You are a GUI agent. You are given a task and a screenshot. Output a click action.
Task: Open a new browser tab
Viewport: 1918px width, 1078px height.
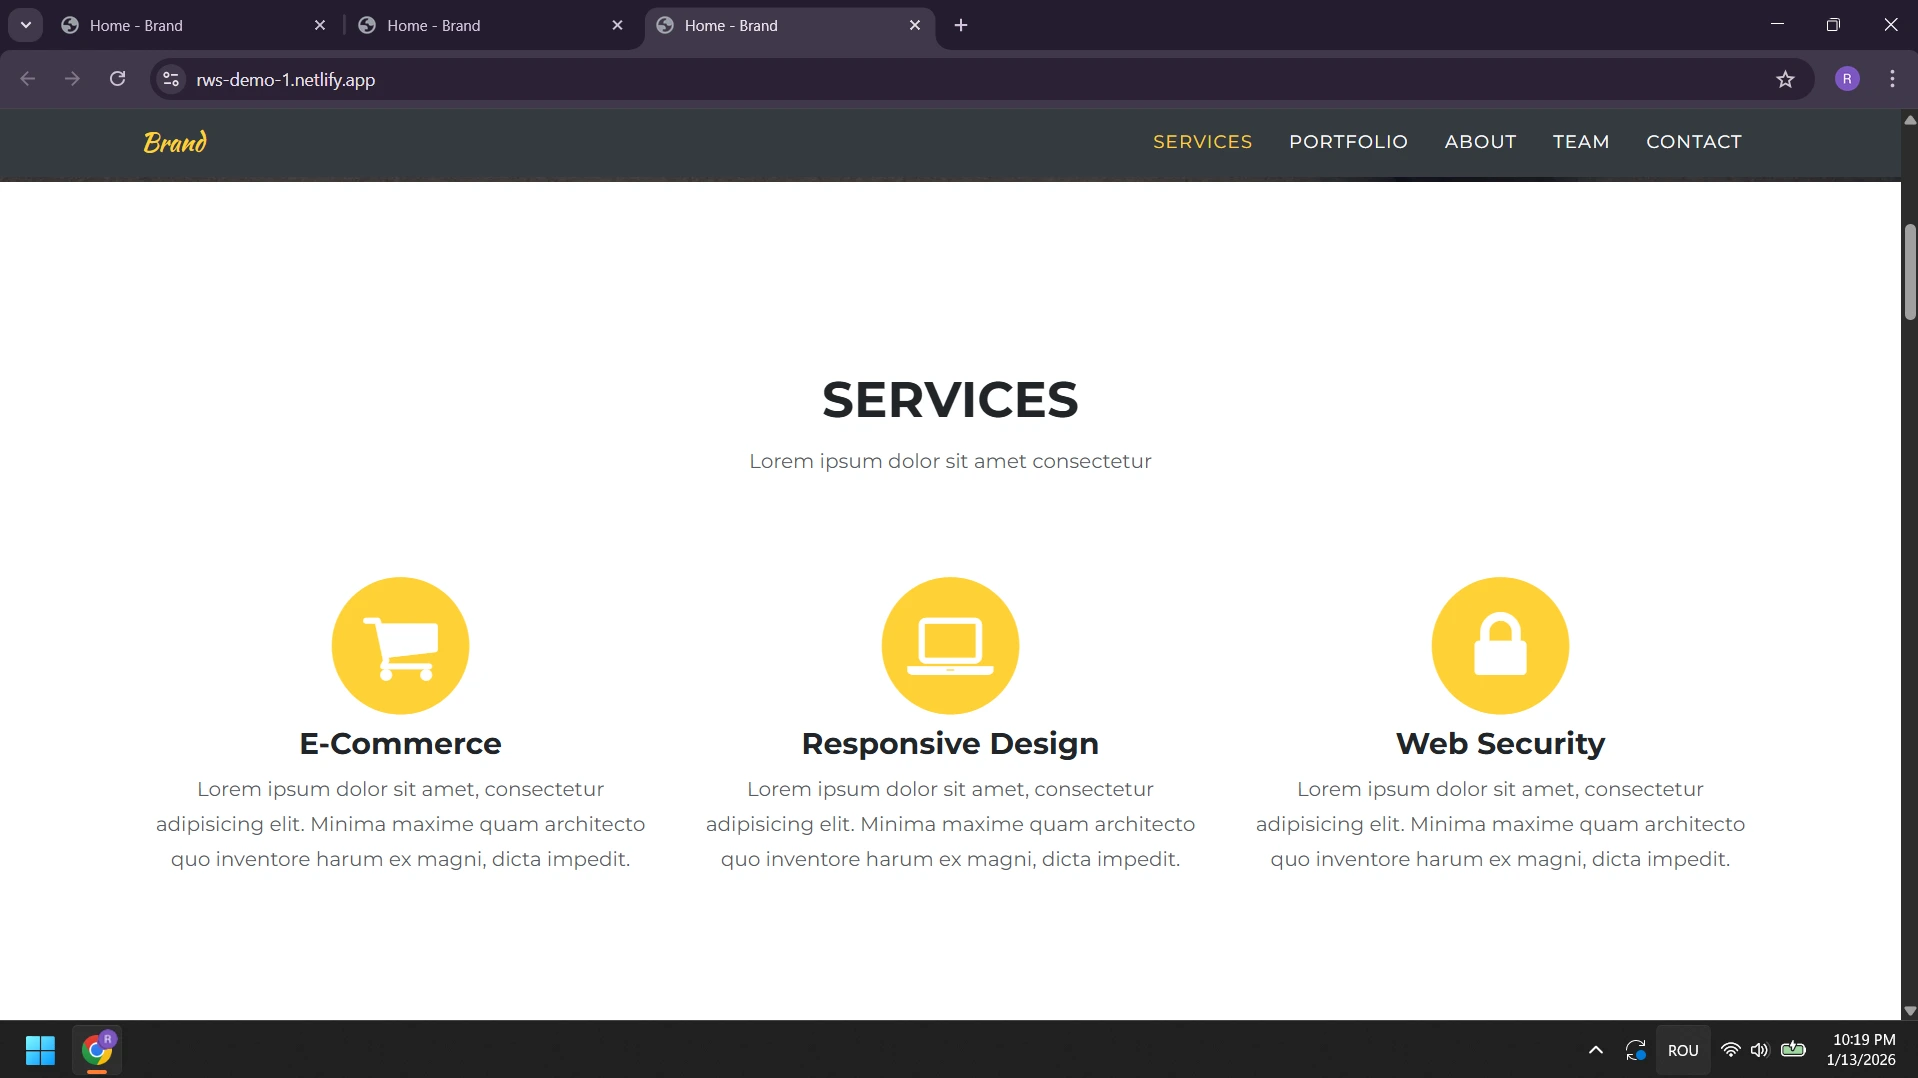click(x=961, y=26)
